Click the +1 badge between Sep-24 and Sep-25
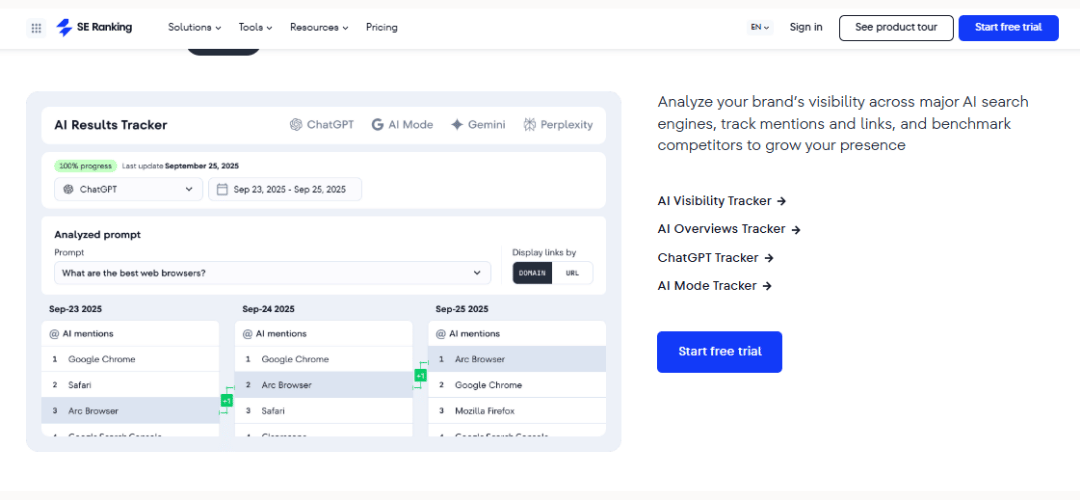The width and height of the screenshot is (1080, 500). (420, 375)
